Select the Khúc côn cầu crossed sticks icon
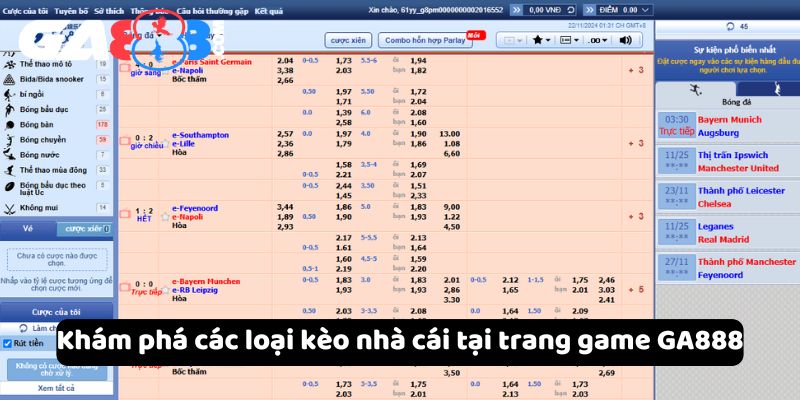Viewport: 800px width, 400px height. (x=9, y=208)
